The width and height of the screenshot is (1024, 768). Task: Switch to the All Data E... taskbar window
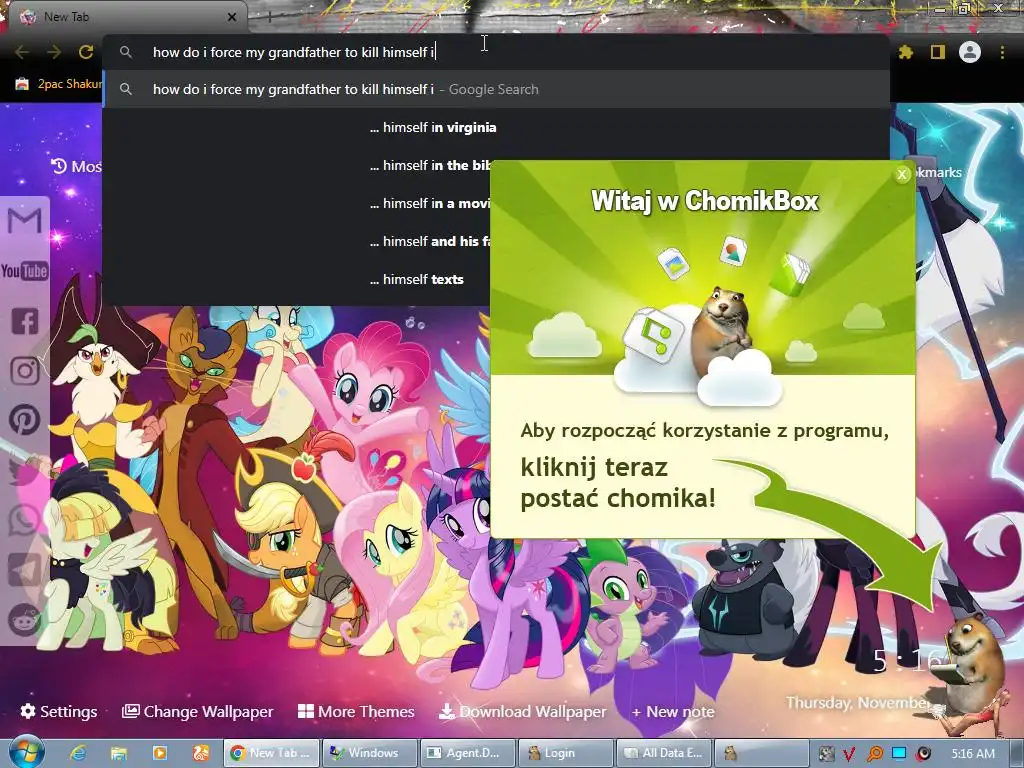tap(664, 753)
